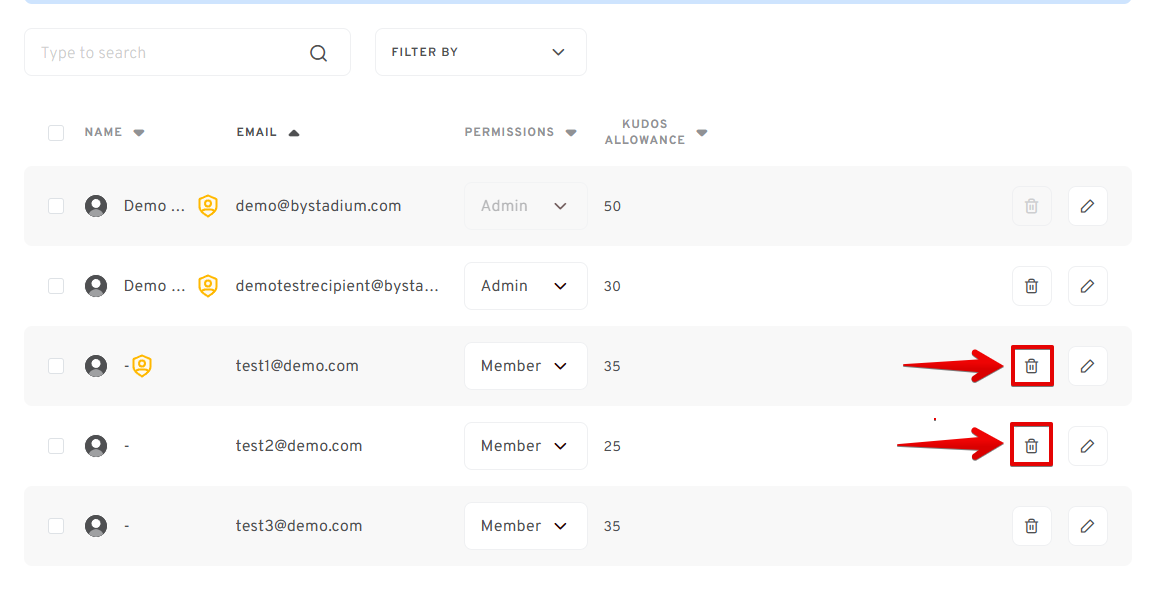
Task: Toggle the select-all checkbox in header
Action: pos(56,133)
